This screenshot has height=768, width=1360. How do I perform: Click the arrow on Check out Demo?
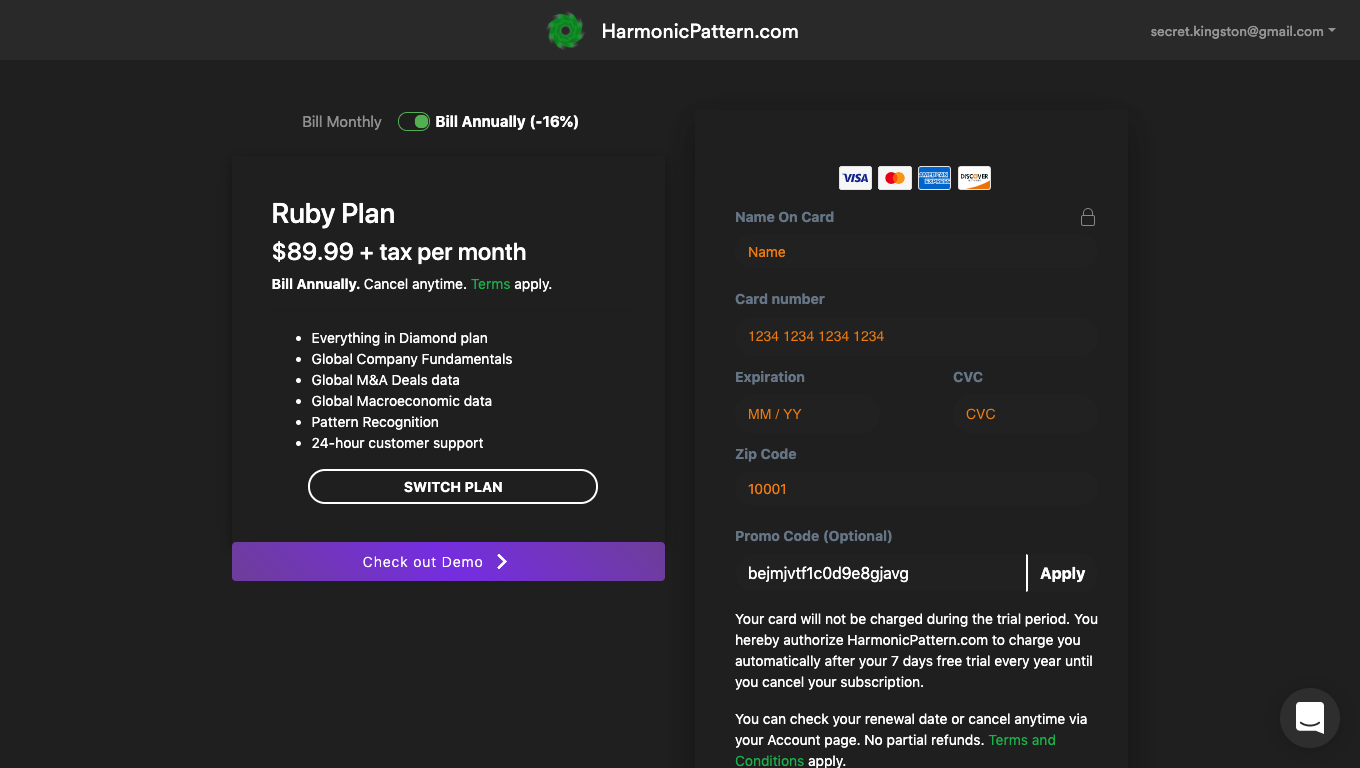(x=502, y=562)
